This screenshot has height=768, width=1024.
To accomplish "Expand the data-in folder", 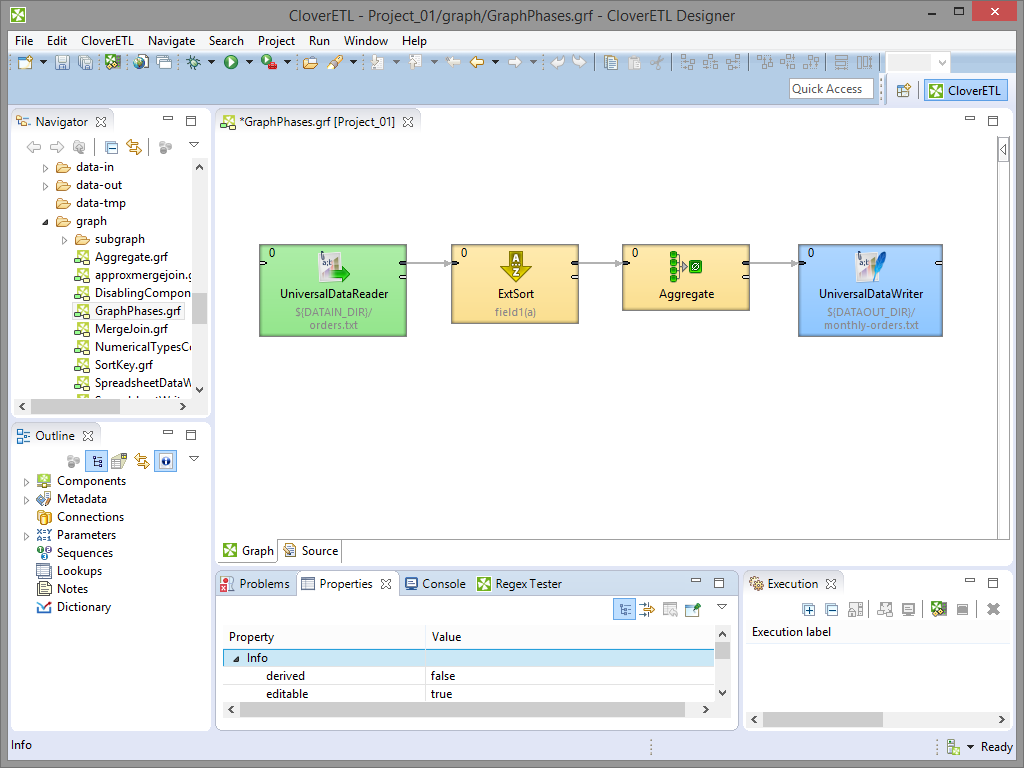I will tap(45, 168).
